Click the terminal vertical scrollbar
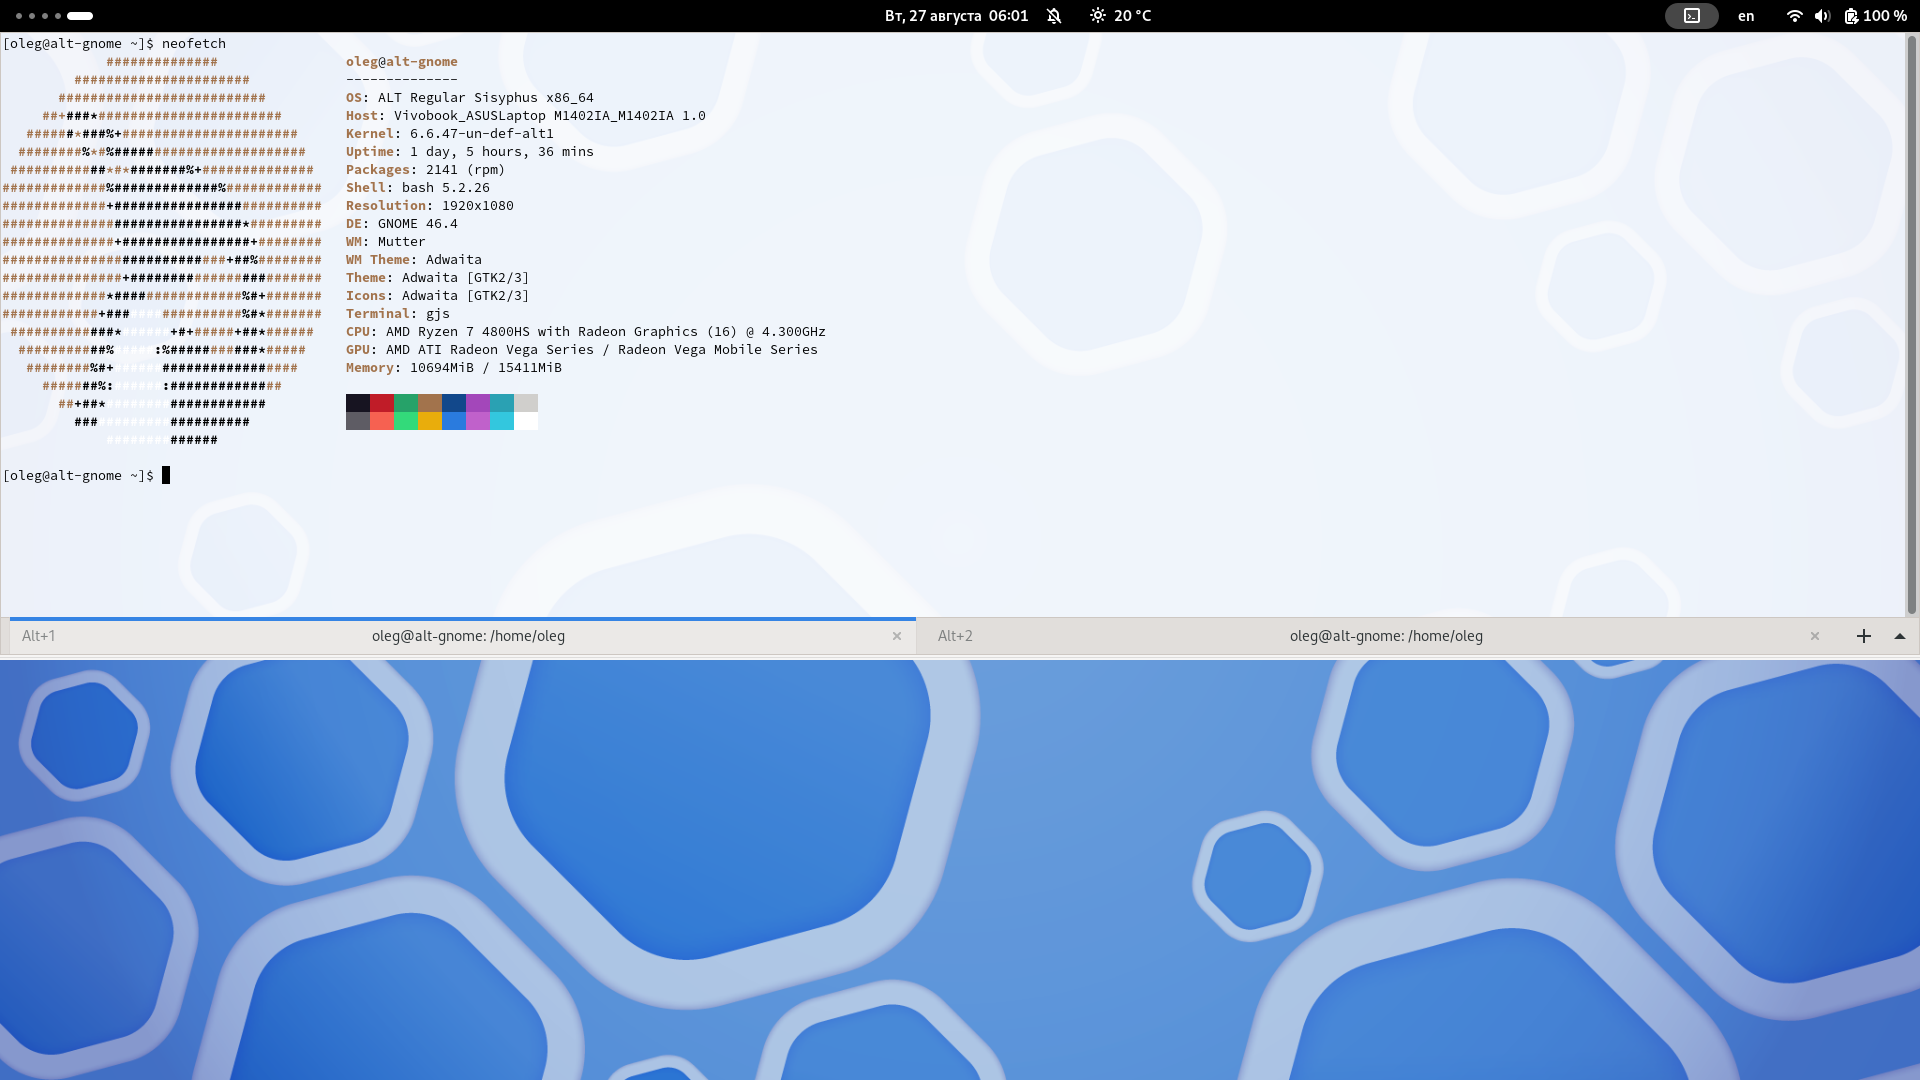This screenshot has height=1080, width=1920. pyautogui.click(x=1911, y=325)
